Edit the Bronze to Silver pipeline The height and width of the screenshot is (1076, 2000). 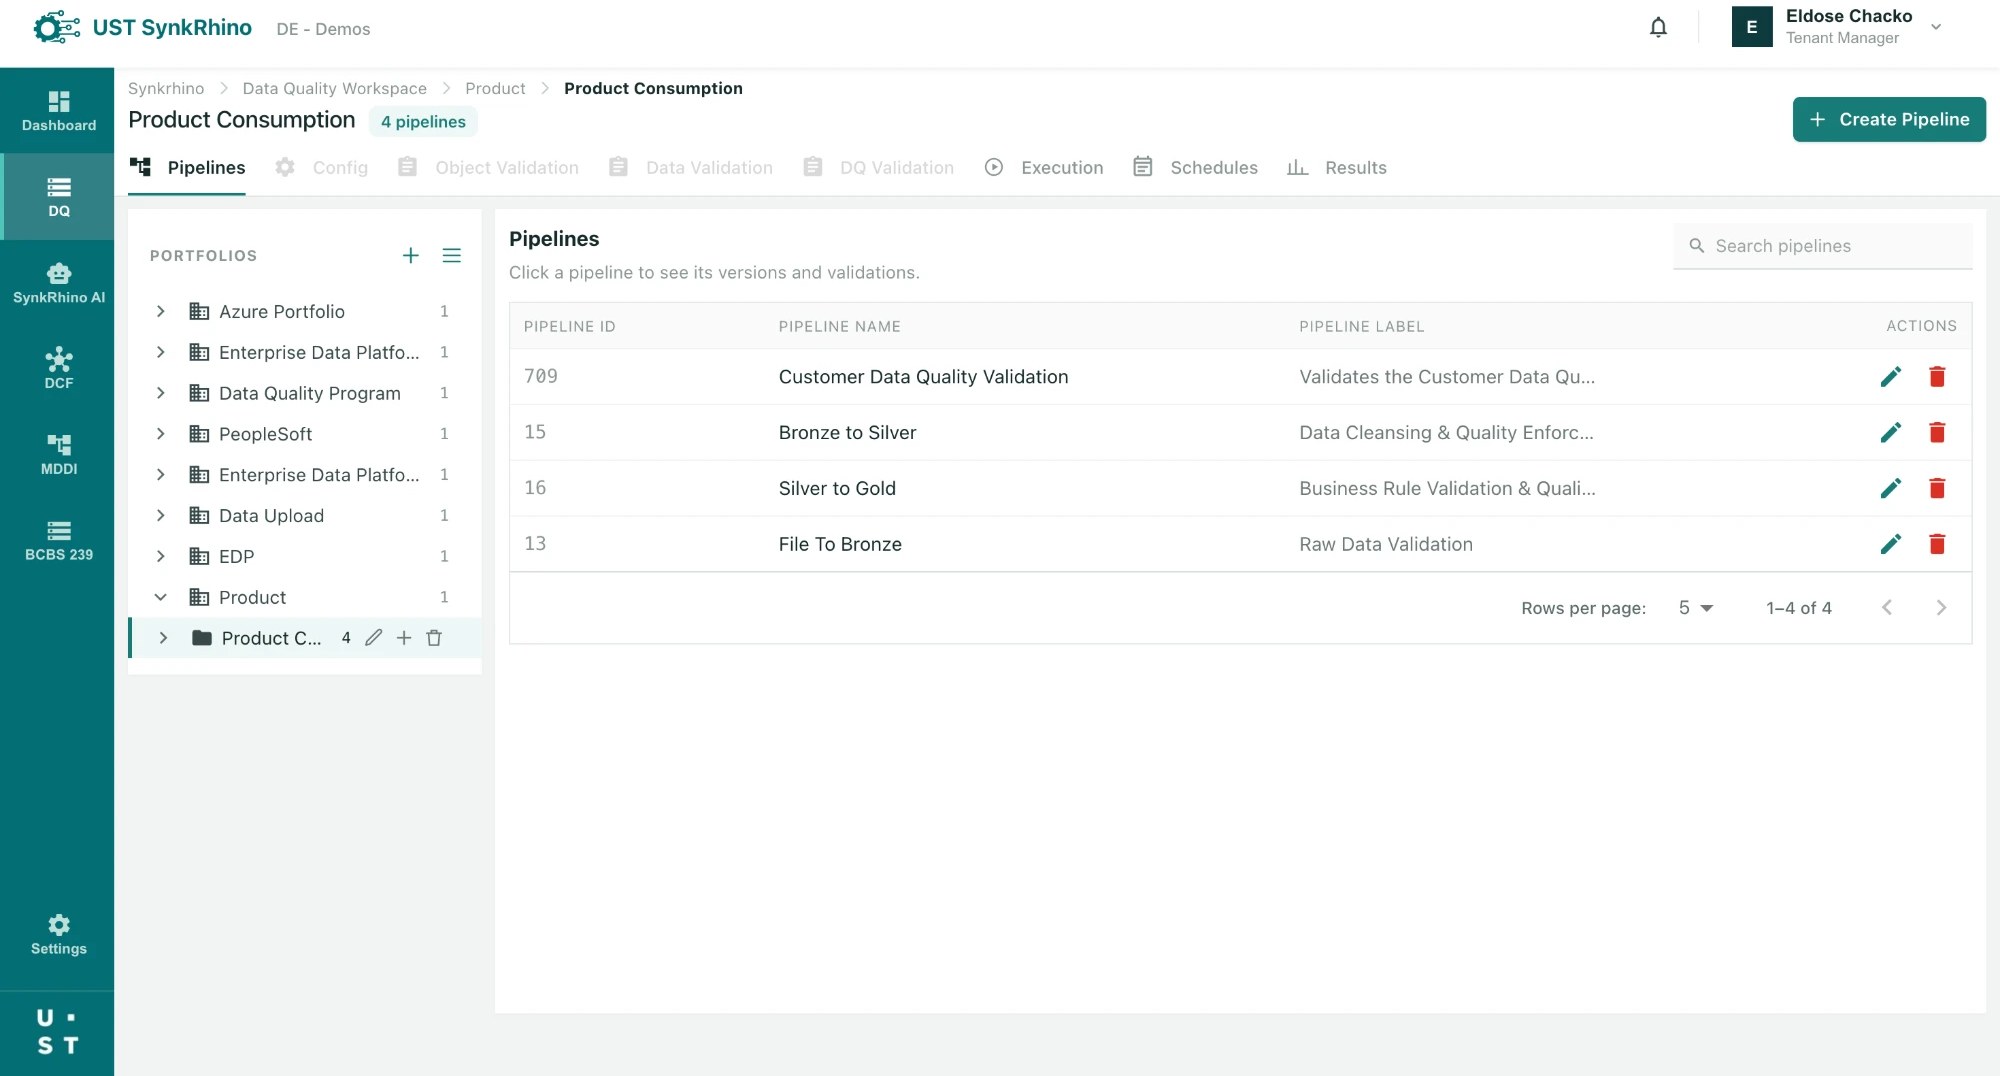click(x=1890, y=433)
